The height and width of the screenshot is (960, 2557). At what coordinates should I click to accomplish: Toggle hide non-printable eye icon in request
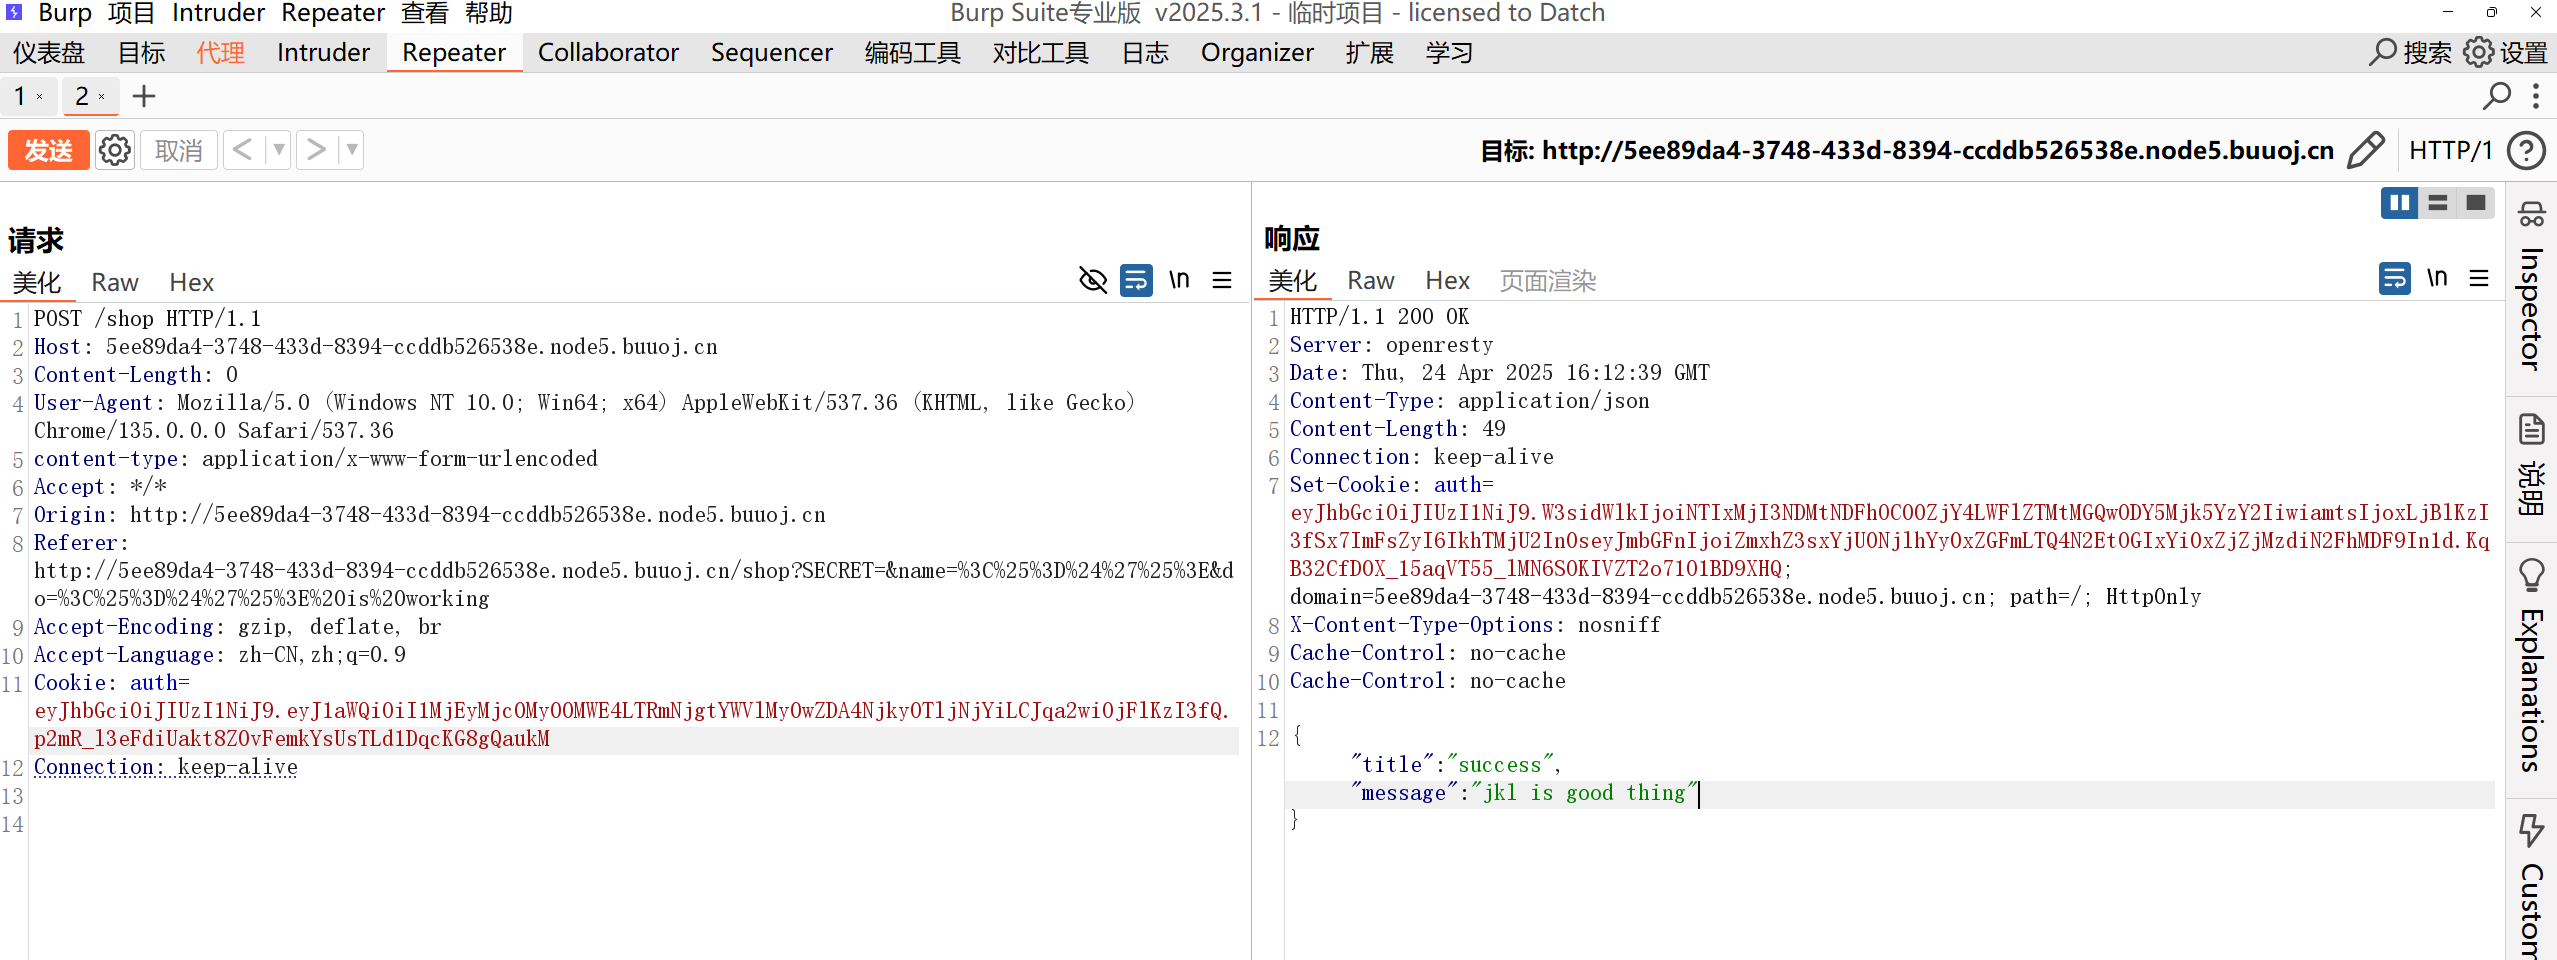pyautogui.click(x=1093, y=280)
